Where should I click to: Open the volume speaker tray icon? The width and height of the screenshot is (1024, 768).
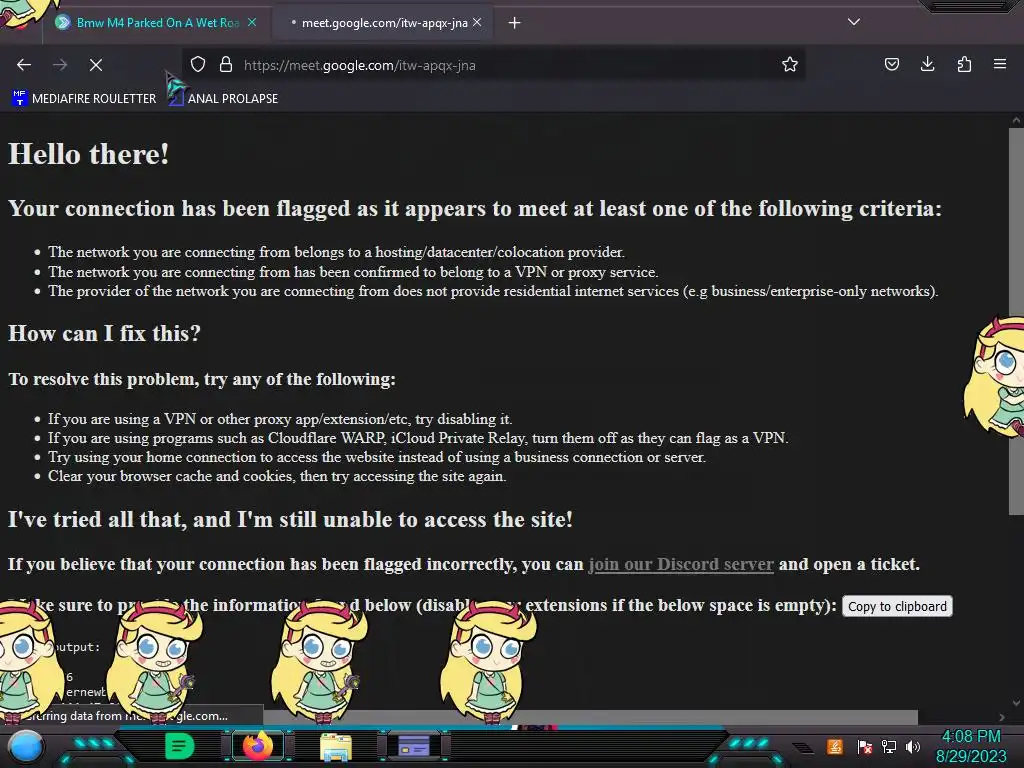coord(913,746)
